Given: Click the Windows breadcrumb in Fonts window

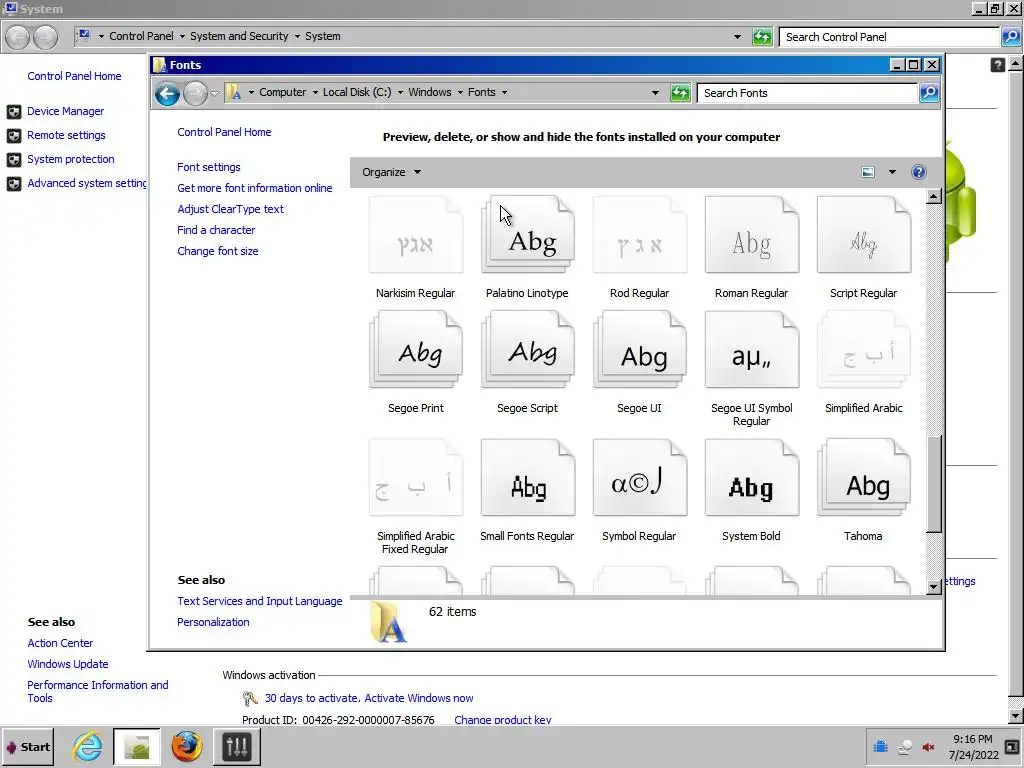Looking at the screenshot, I should [x=430, y=92].
